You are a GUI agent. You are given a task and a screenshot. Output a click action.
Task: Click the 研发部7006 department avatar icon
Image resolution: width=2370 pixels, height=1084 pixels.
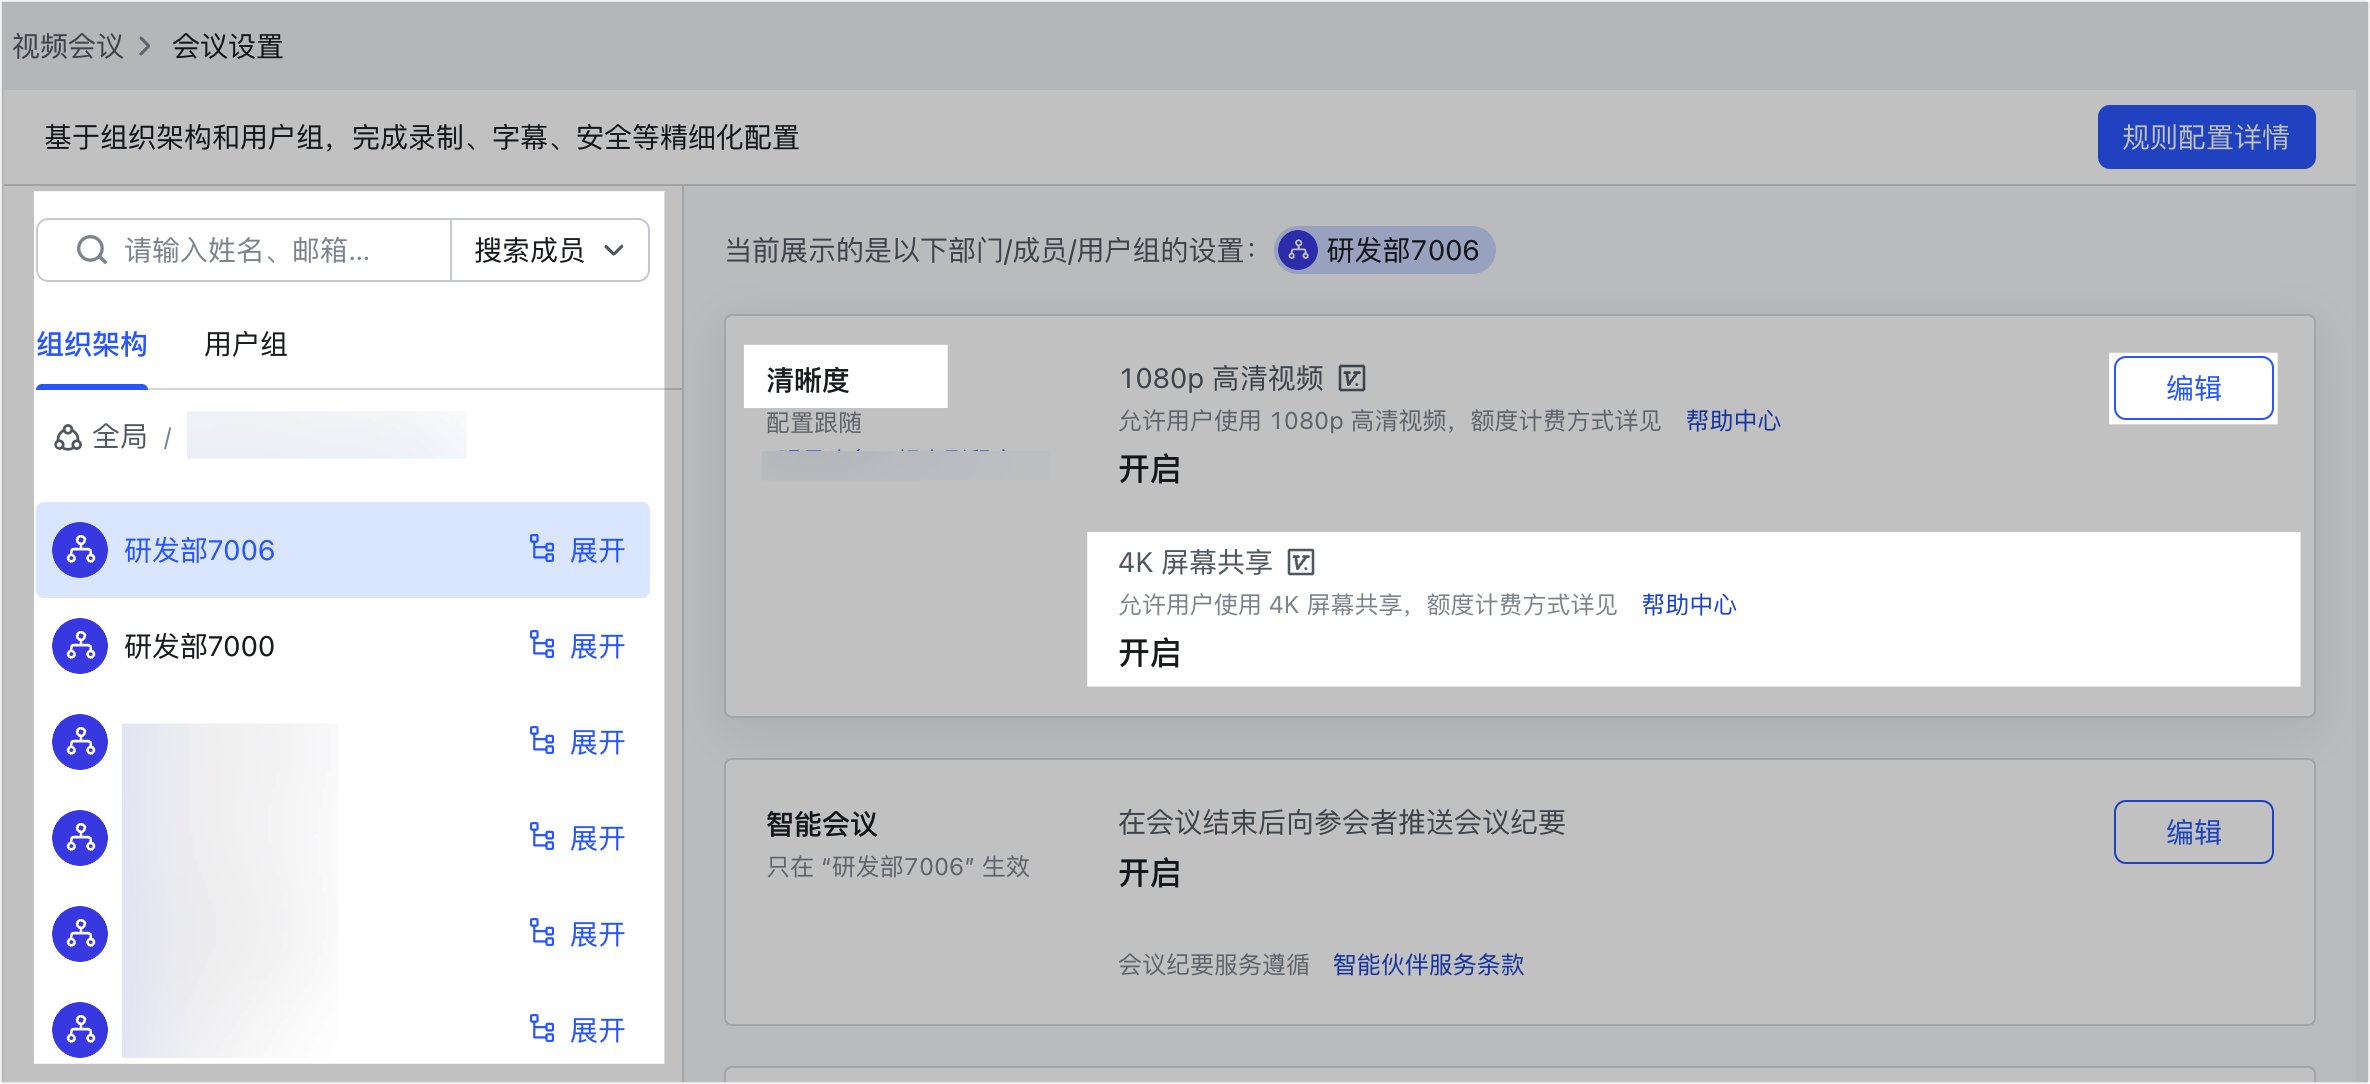(x=80, y=550)
